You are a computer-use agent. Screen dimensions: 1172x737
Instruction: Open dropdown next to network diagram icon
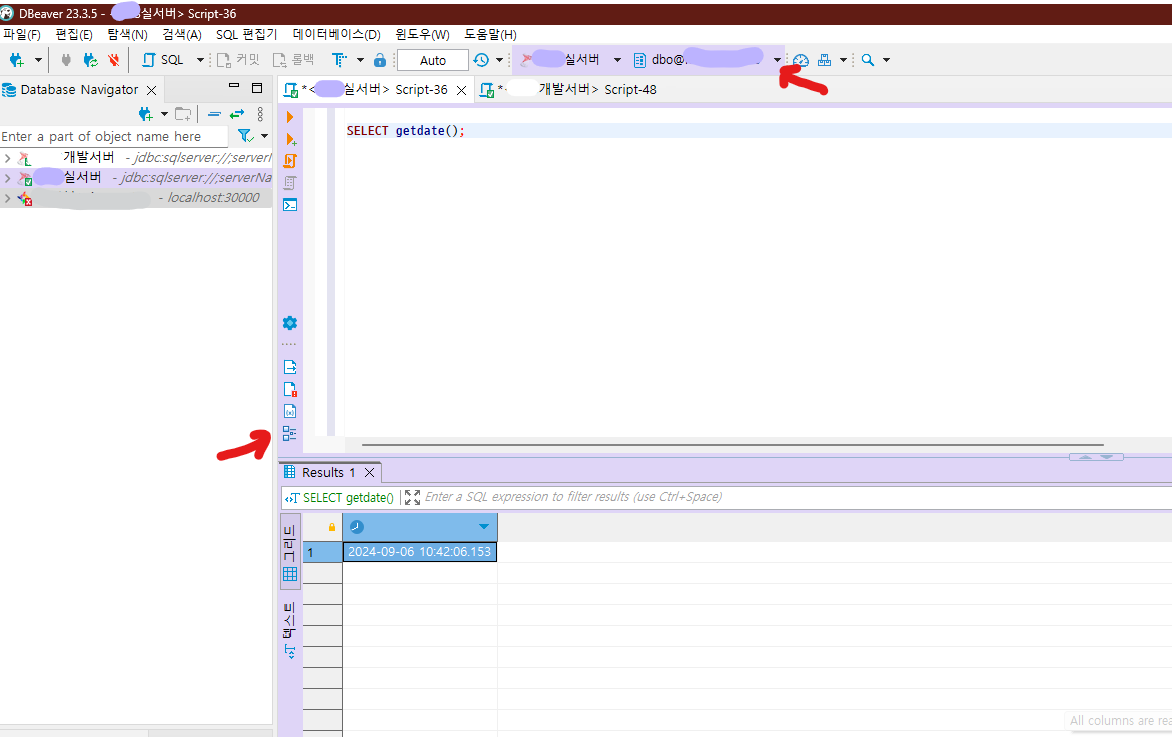click(x=843, y=60)
